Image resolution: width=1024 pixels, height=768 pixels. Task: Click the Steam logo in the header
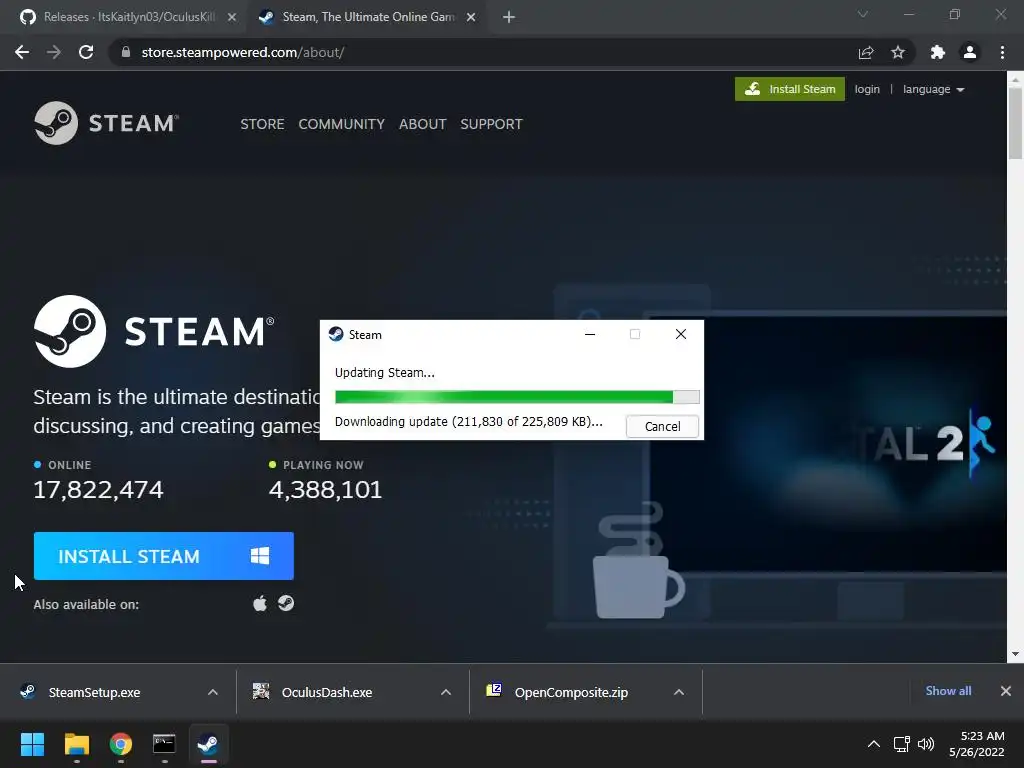pos(106,123)
